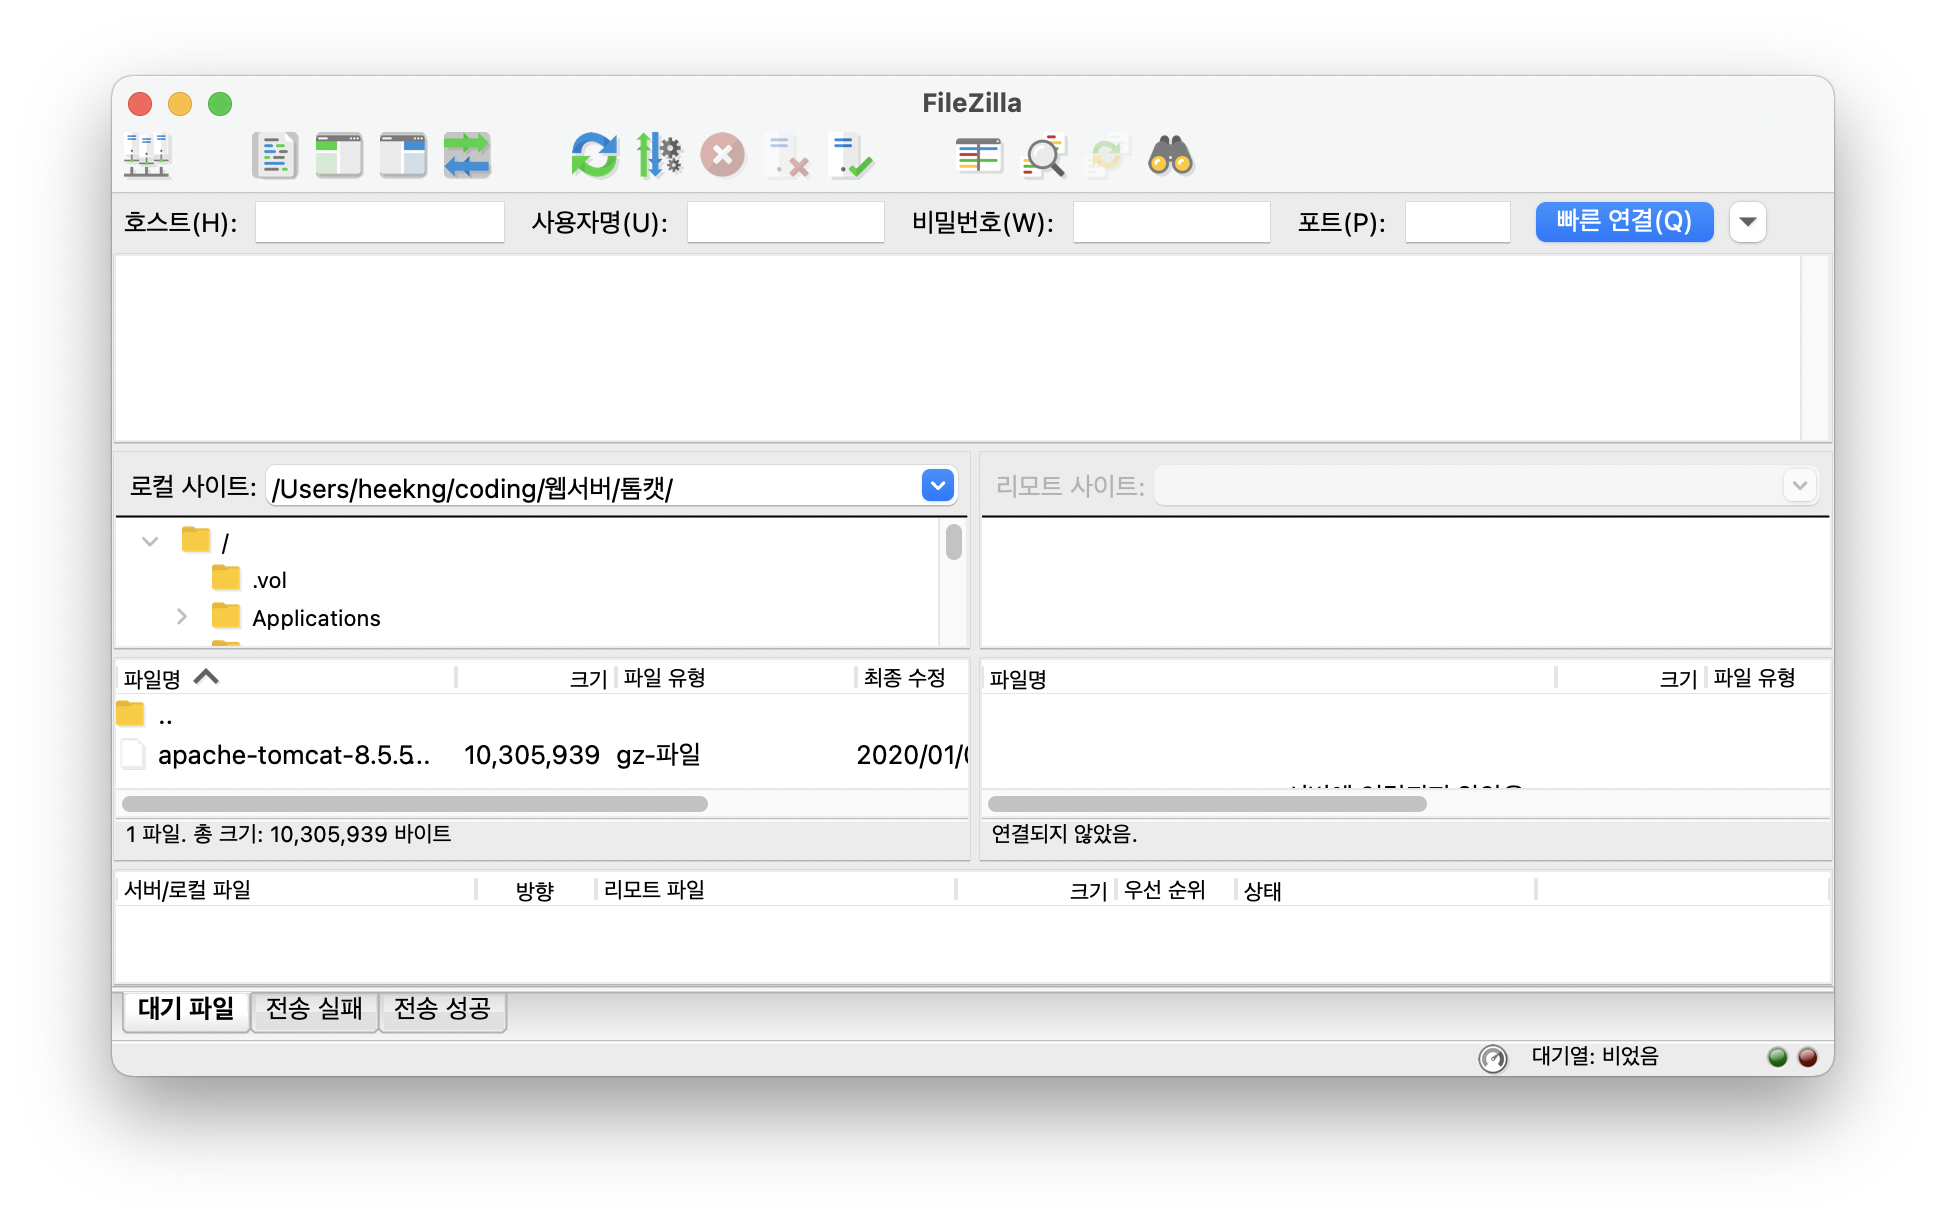
Task: Sort local files by 파일명 column
Action: tap(286, 678)
